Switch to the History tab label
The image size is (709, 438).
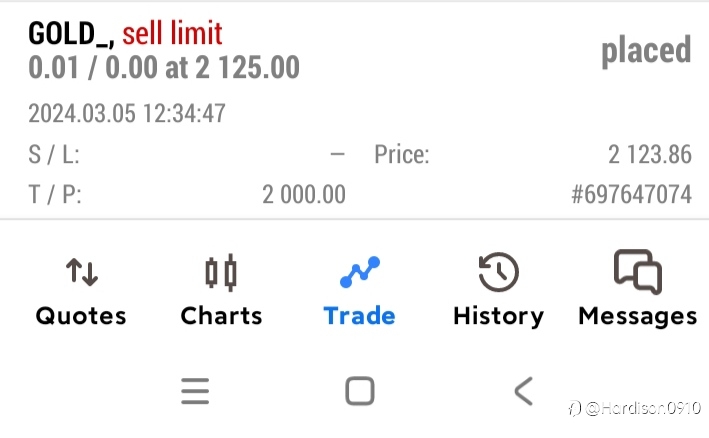coord(499,317)
